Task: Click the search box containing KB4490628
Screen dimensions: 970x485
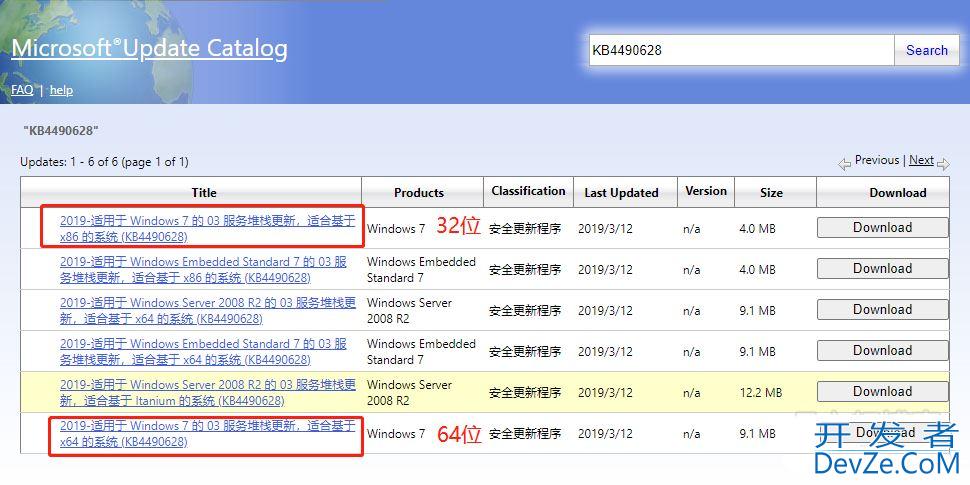Action: [741, 50]
